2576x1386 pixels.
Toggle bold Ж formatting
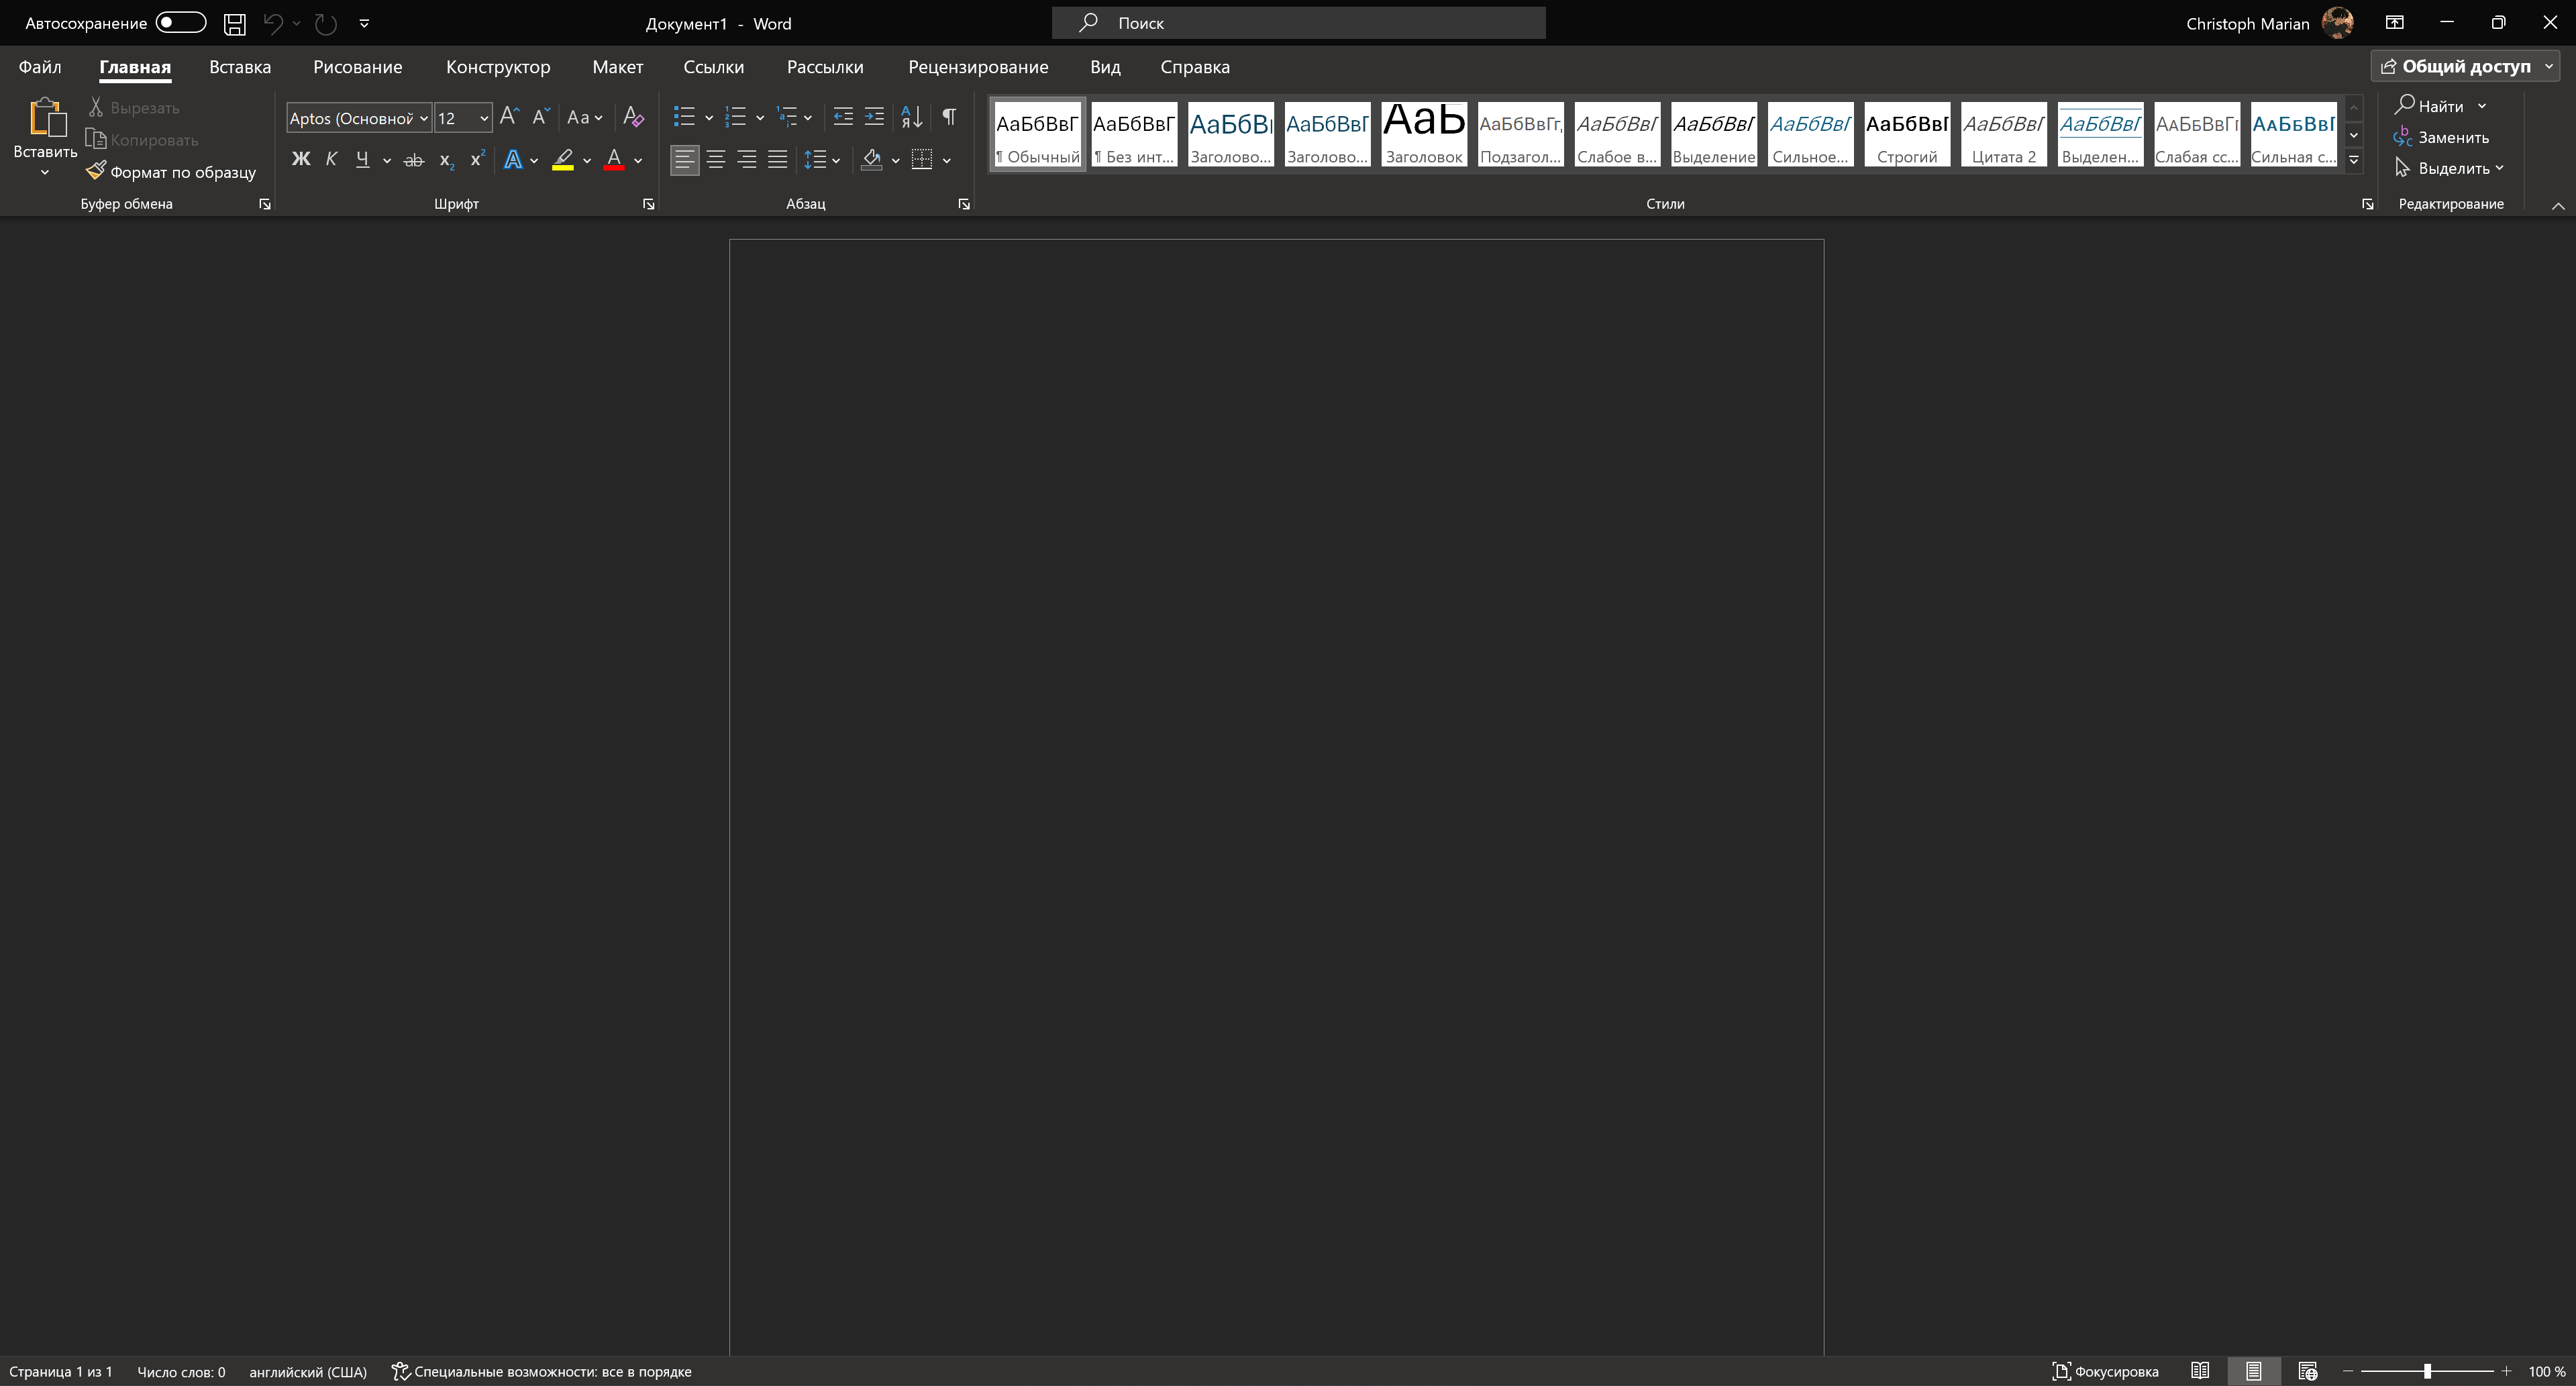[x=300, y=159]
